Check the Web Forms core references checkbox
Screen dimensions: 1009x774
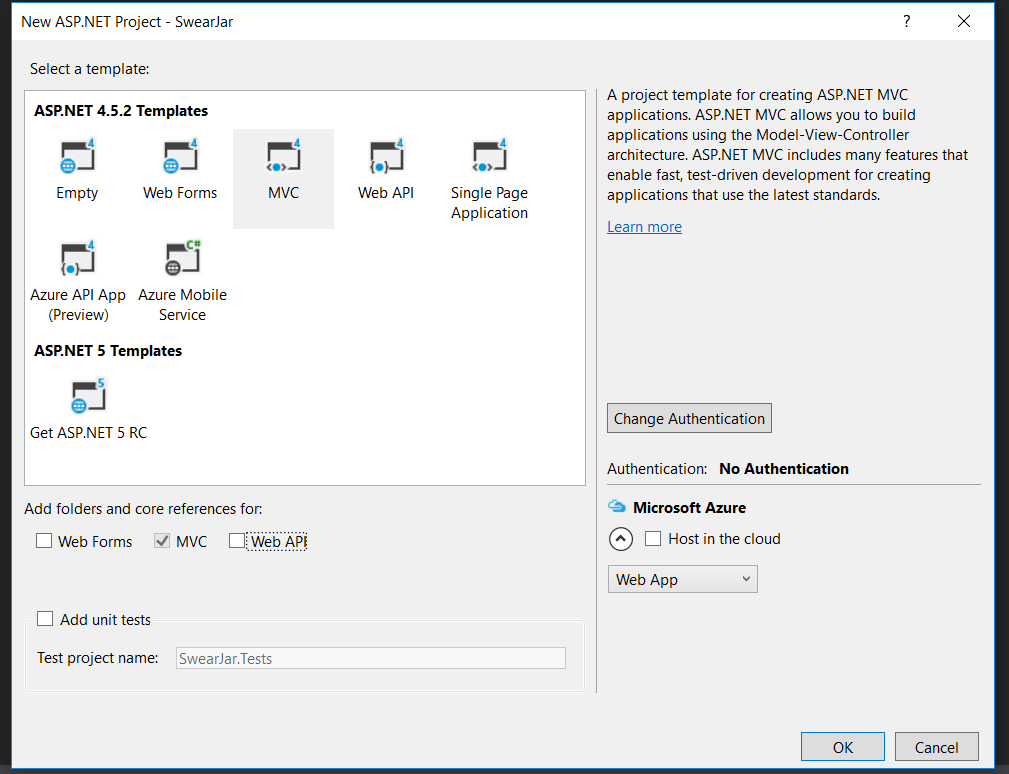44,540
